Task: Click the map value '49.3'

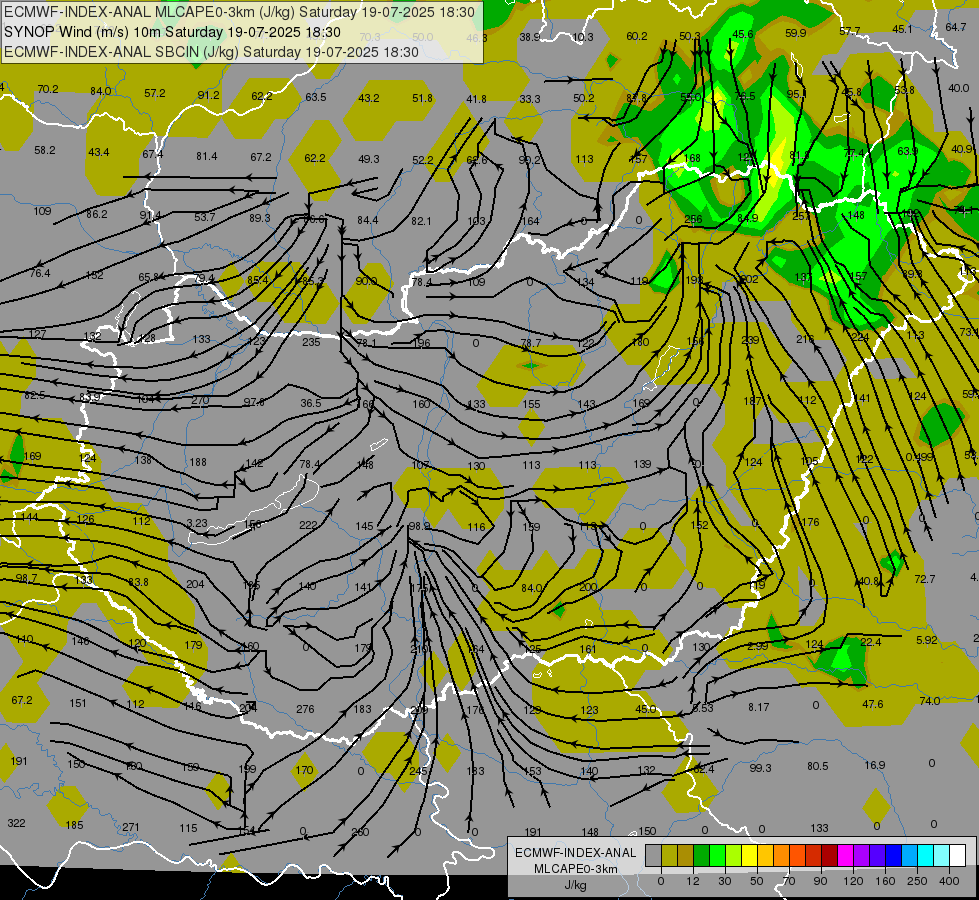Action: pyautogui.click(x=369, y=159)
